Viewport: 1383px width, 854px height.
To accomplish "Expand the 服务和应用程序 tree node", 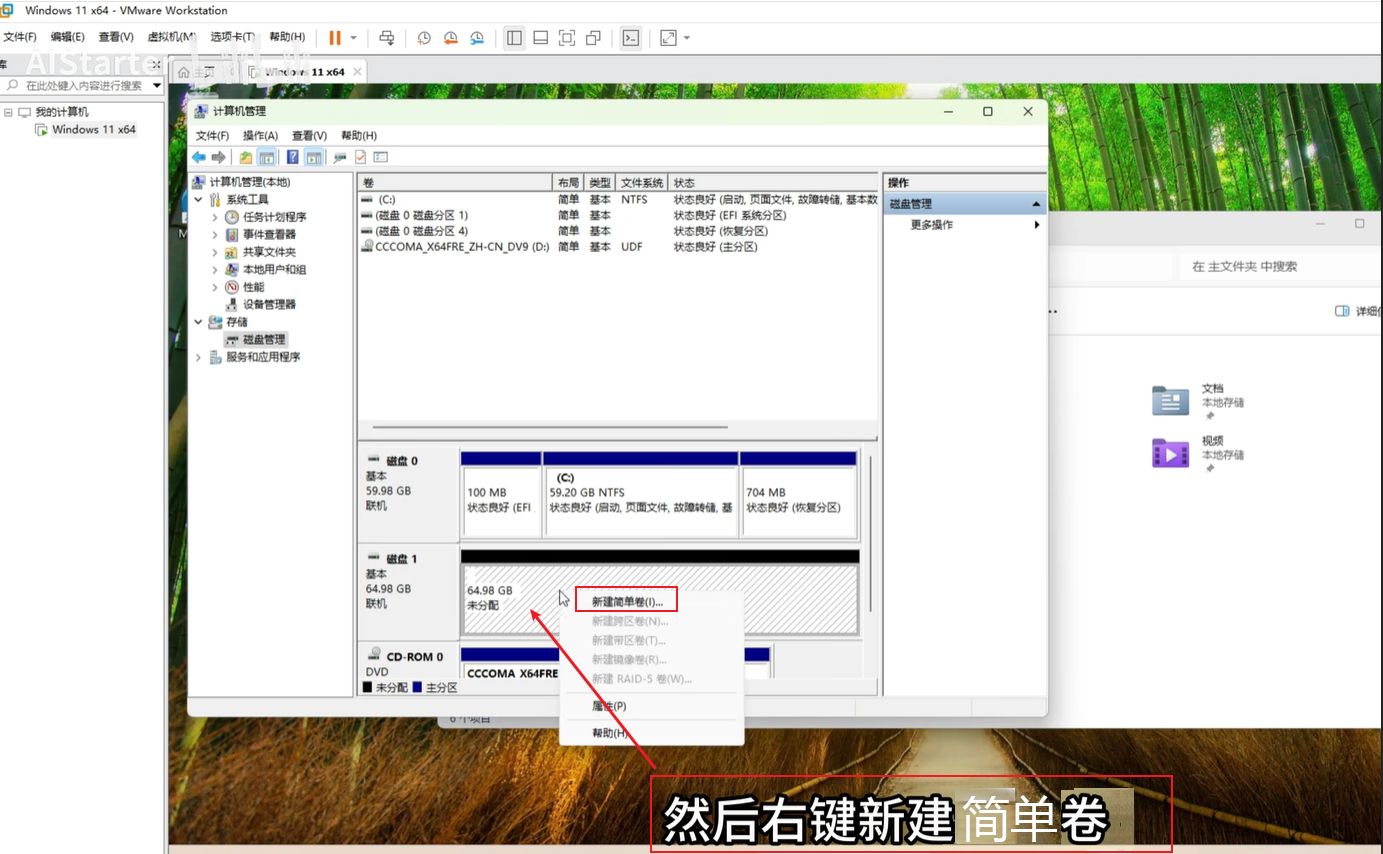I will [198, 357].
